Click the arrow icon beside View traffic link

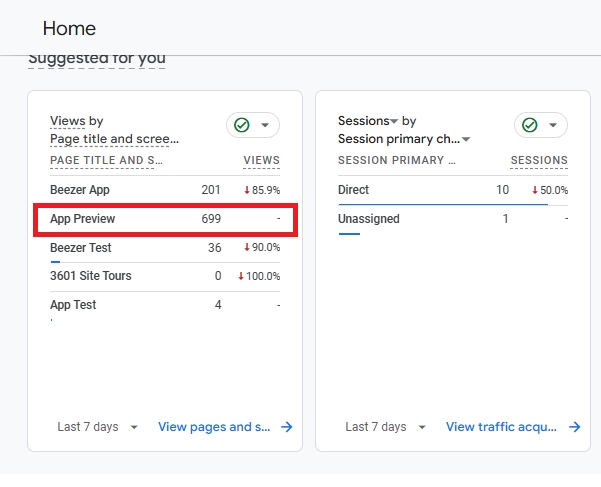(x=574, y=427)
